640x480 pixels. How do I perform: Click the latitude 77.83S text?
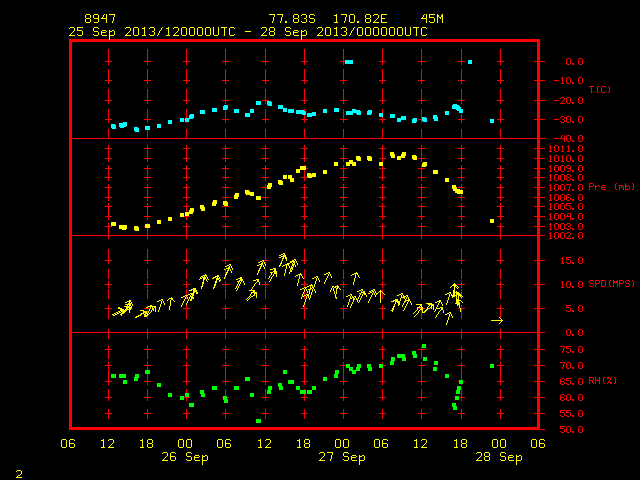tap(292, 19)
